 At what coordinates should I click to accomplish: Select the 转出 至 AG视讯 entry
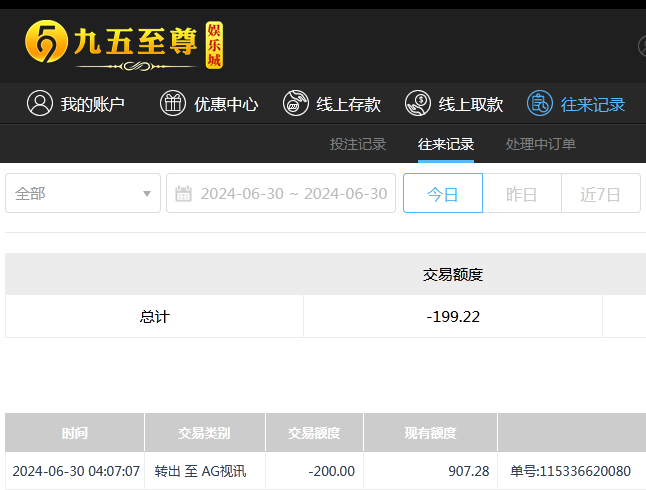[201, 471]
